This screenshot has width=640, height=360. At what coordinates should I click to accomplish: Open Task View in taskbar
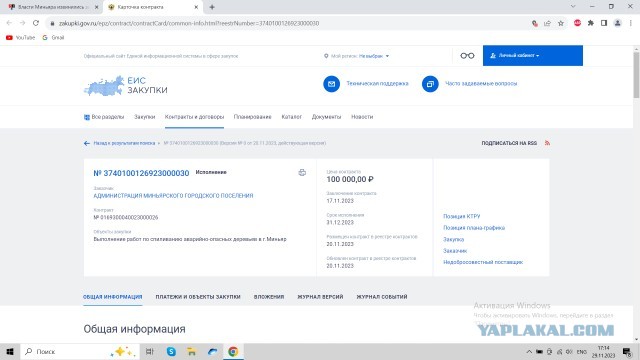coord(150,351)
